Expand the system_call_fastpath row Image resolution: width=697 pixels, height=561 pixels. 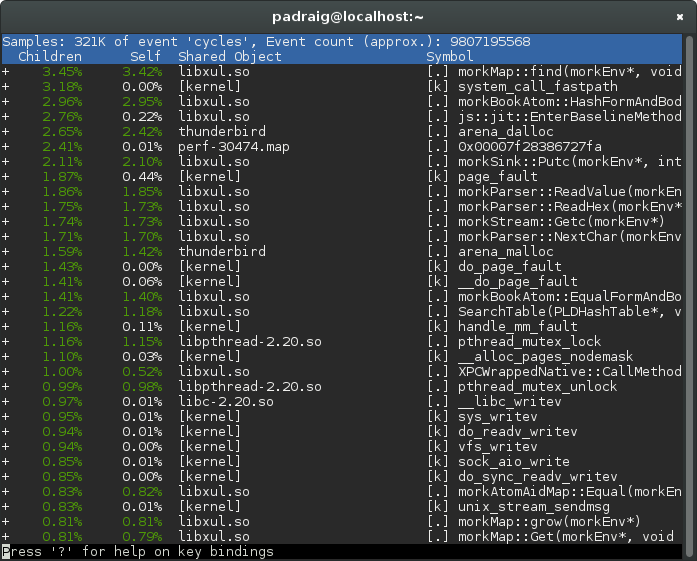pos(5,87)
